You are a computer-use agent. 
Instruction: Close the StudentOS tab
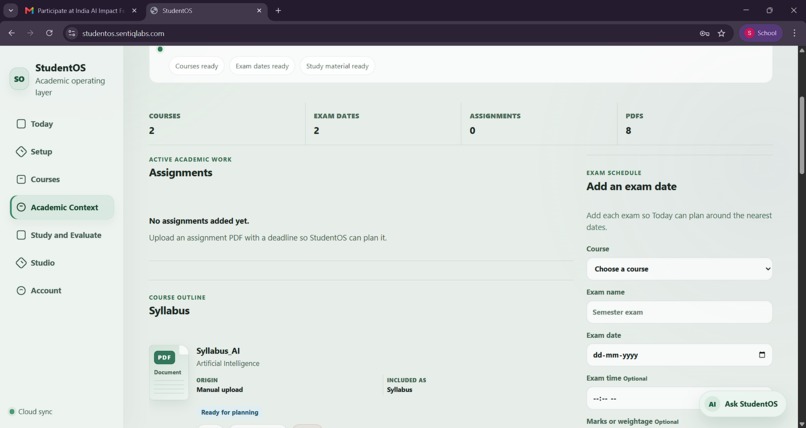(259, 10)
